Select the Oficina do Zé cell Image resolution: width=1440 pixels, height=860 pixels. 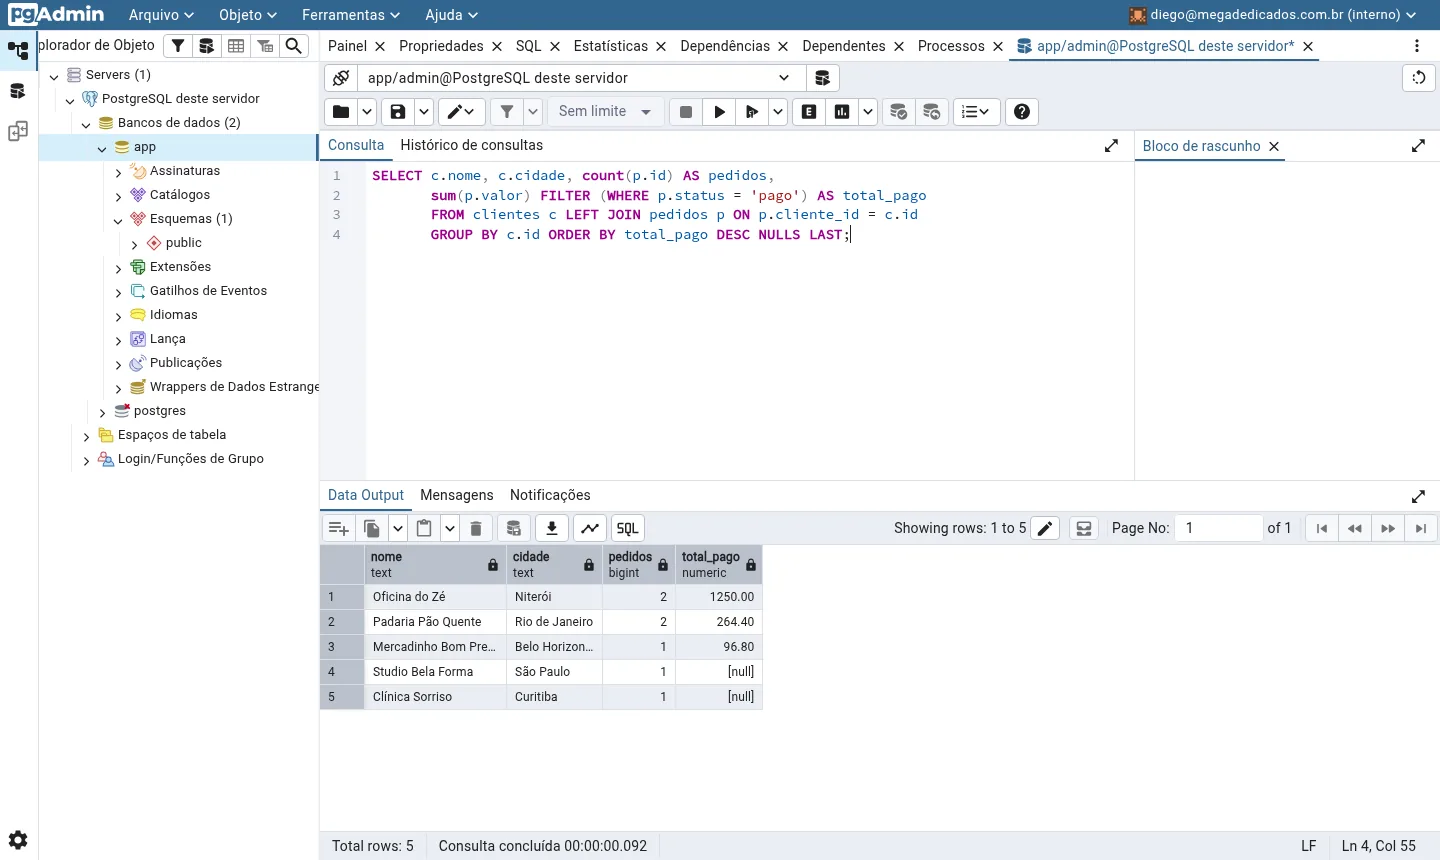tap(436, 597)
